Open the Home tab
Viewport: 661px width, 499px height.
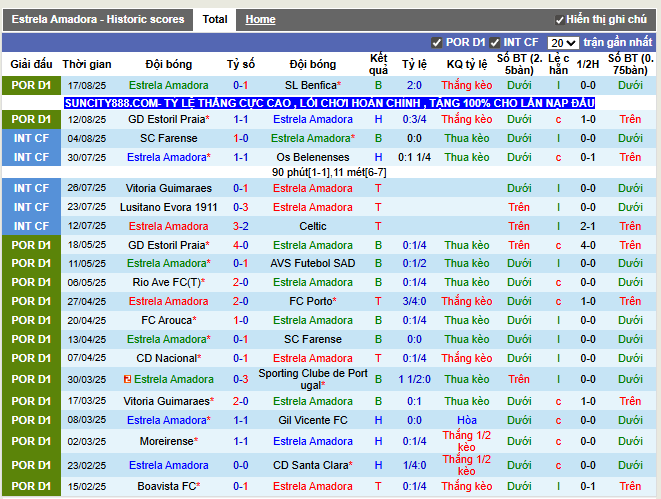(x=260, y=19)
